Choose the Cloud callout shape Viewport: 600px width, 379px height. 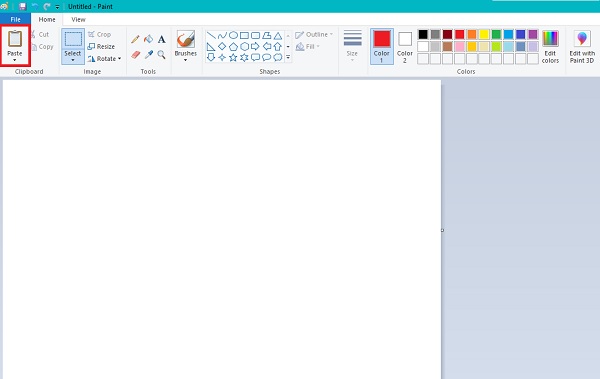tap(278, 57)
